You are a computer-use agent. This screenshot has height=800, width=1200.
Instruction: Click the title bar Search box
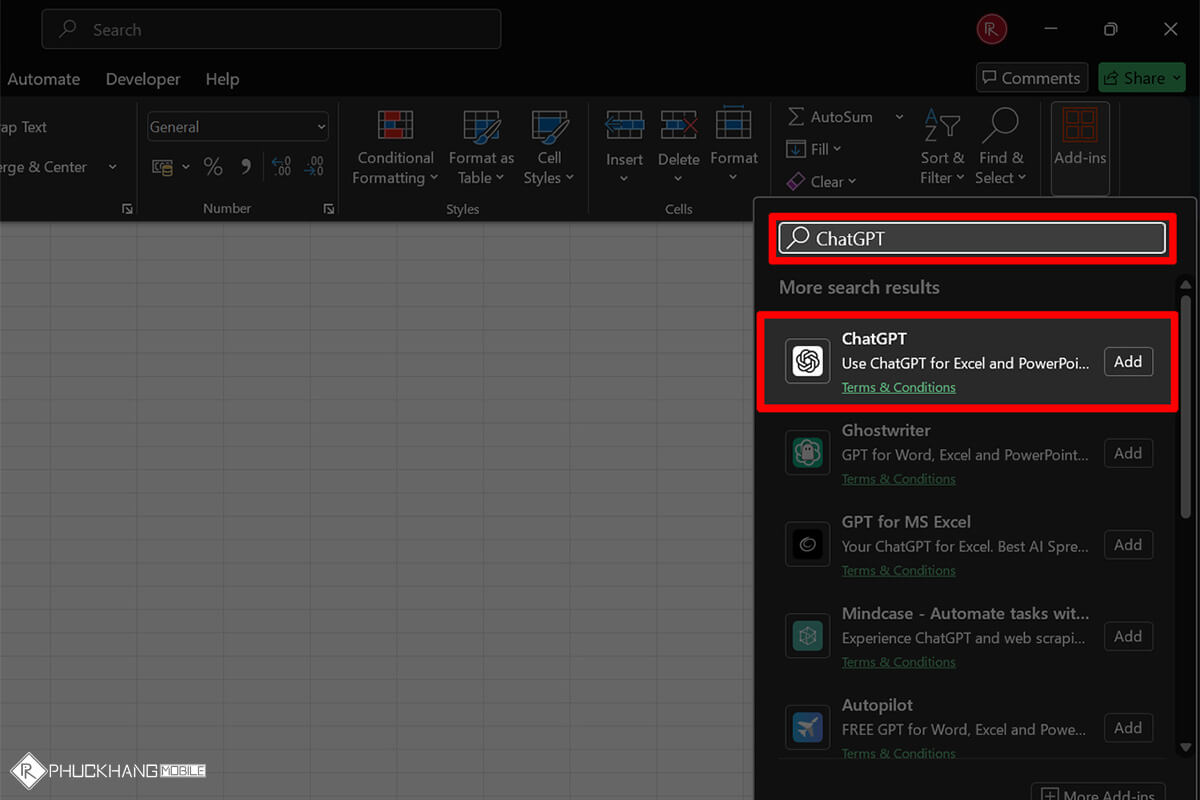coord(271,30)
